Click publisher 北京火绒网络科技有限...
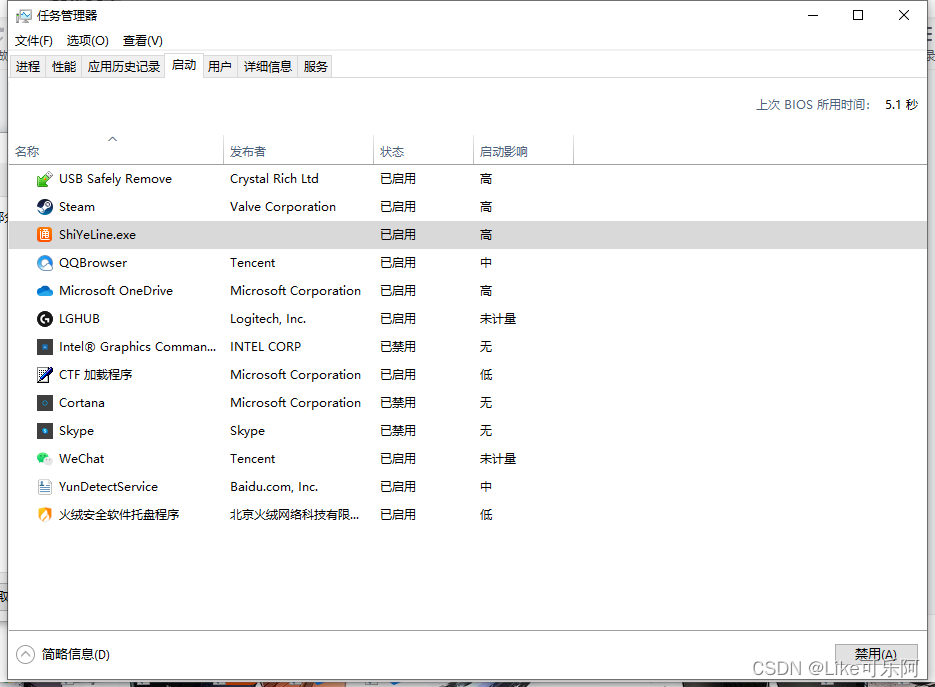 [x=294, y=515]
